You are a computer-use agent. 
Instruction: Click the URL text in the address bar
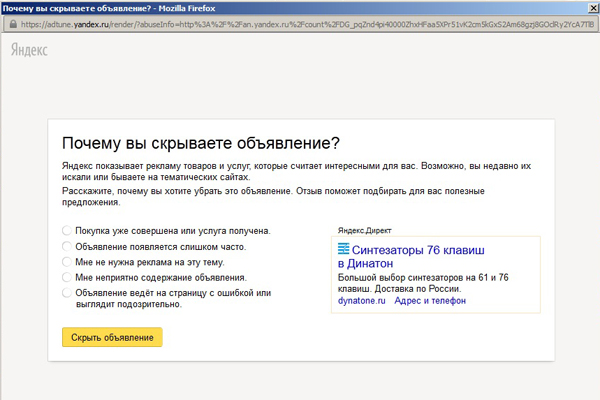click(x=300, y=25)
